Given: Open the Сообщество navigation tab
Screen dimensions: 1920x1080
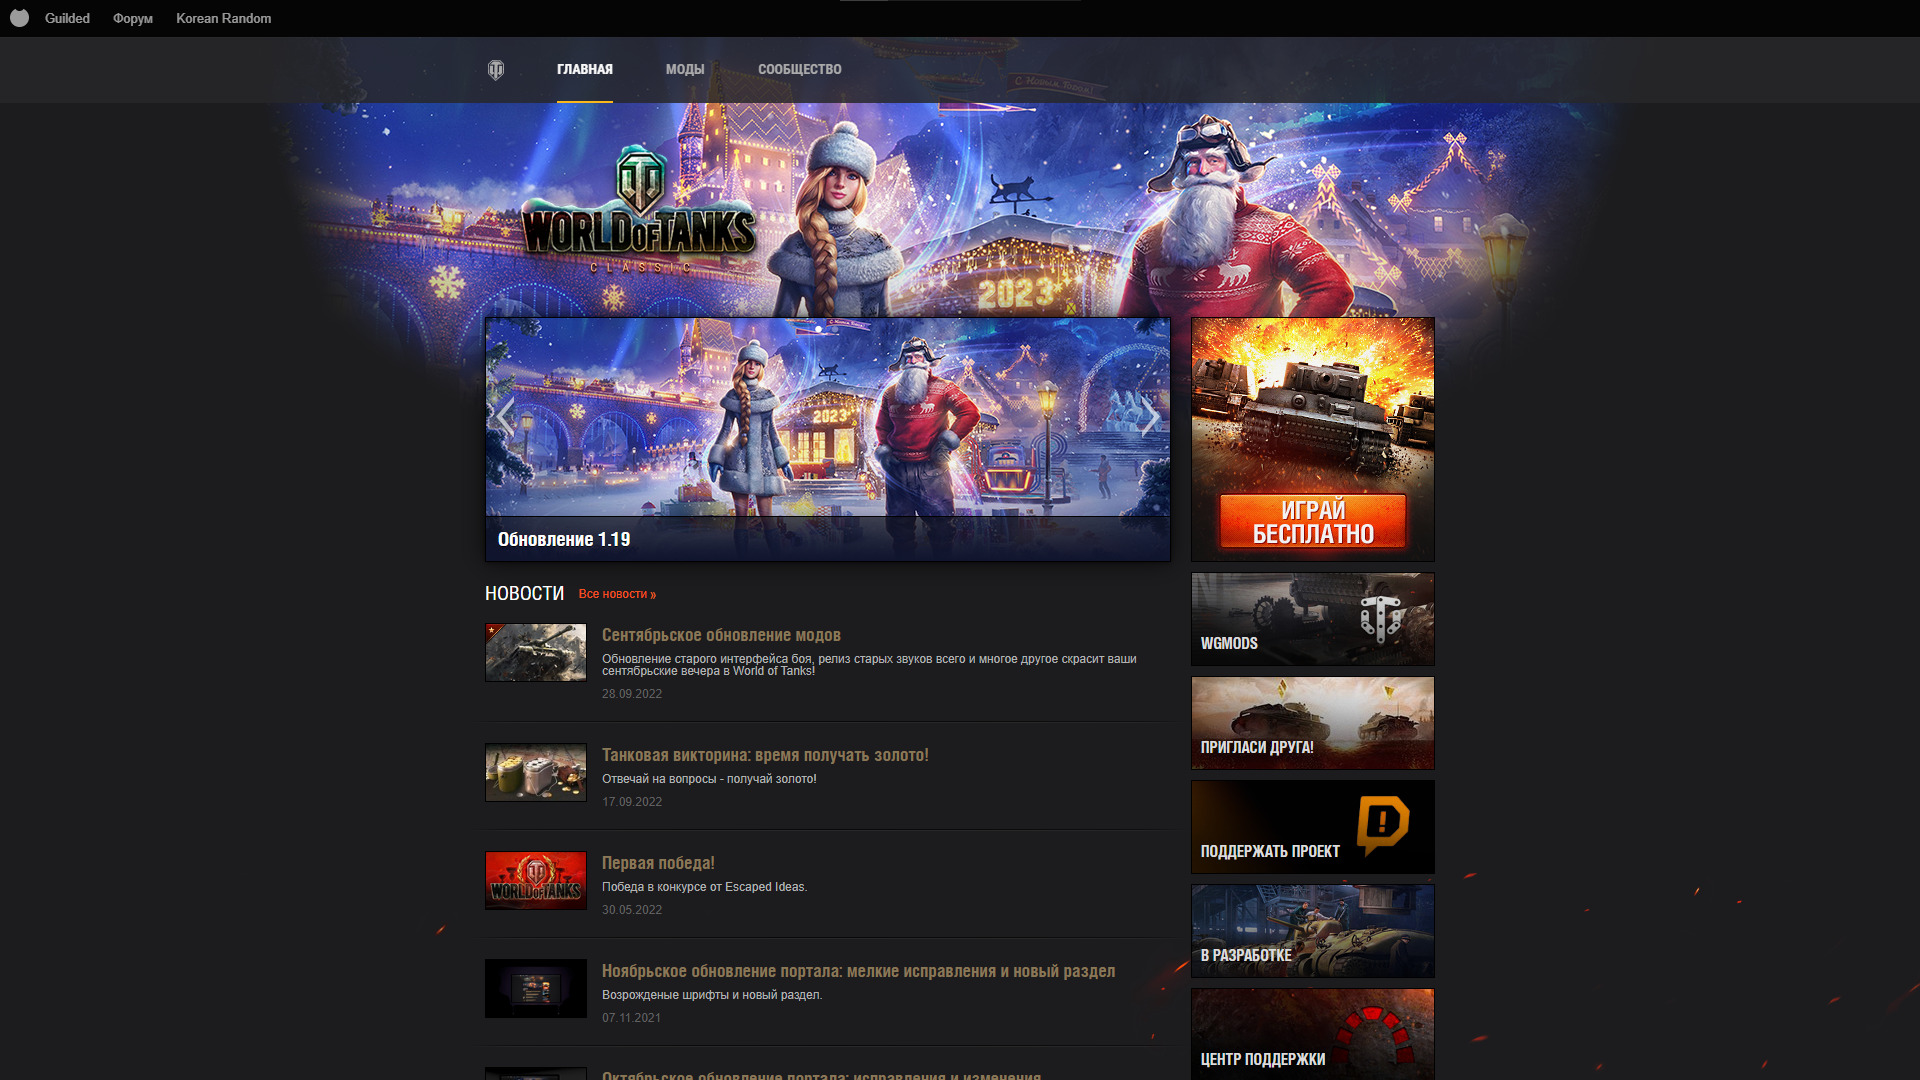Looking at the screenshot, I should [x=799, y=69].
